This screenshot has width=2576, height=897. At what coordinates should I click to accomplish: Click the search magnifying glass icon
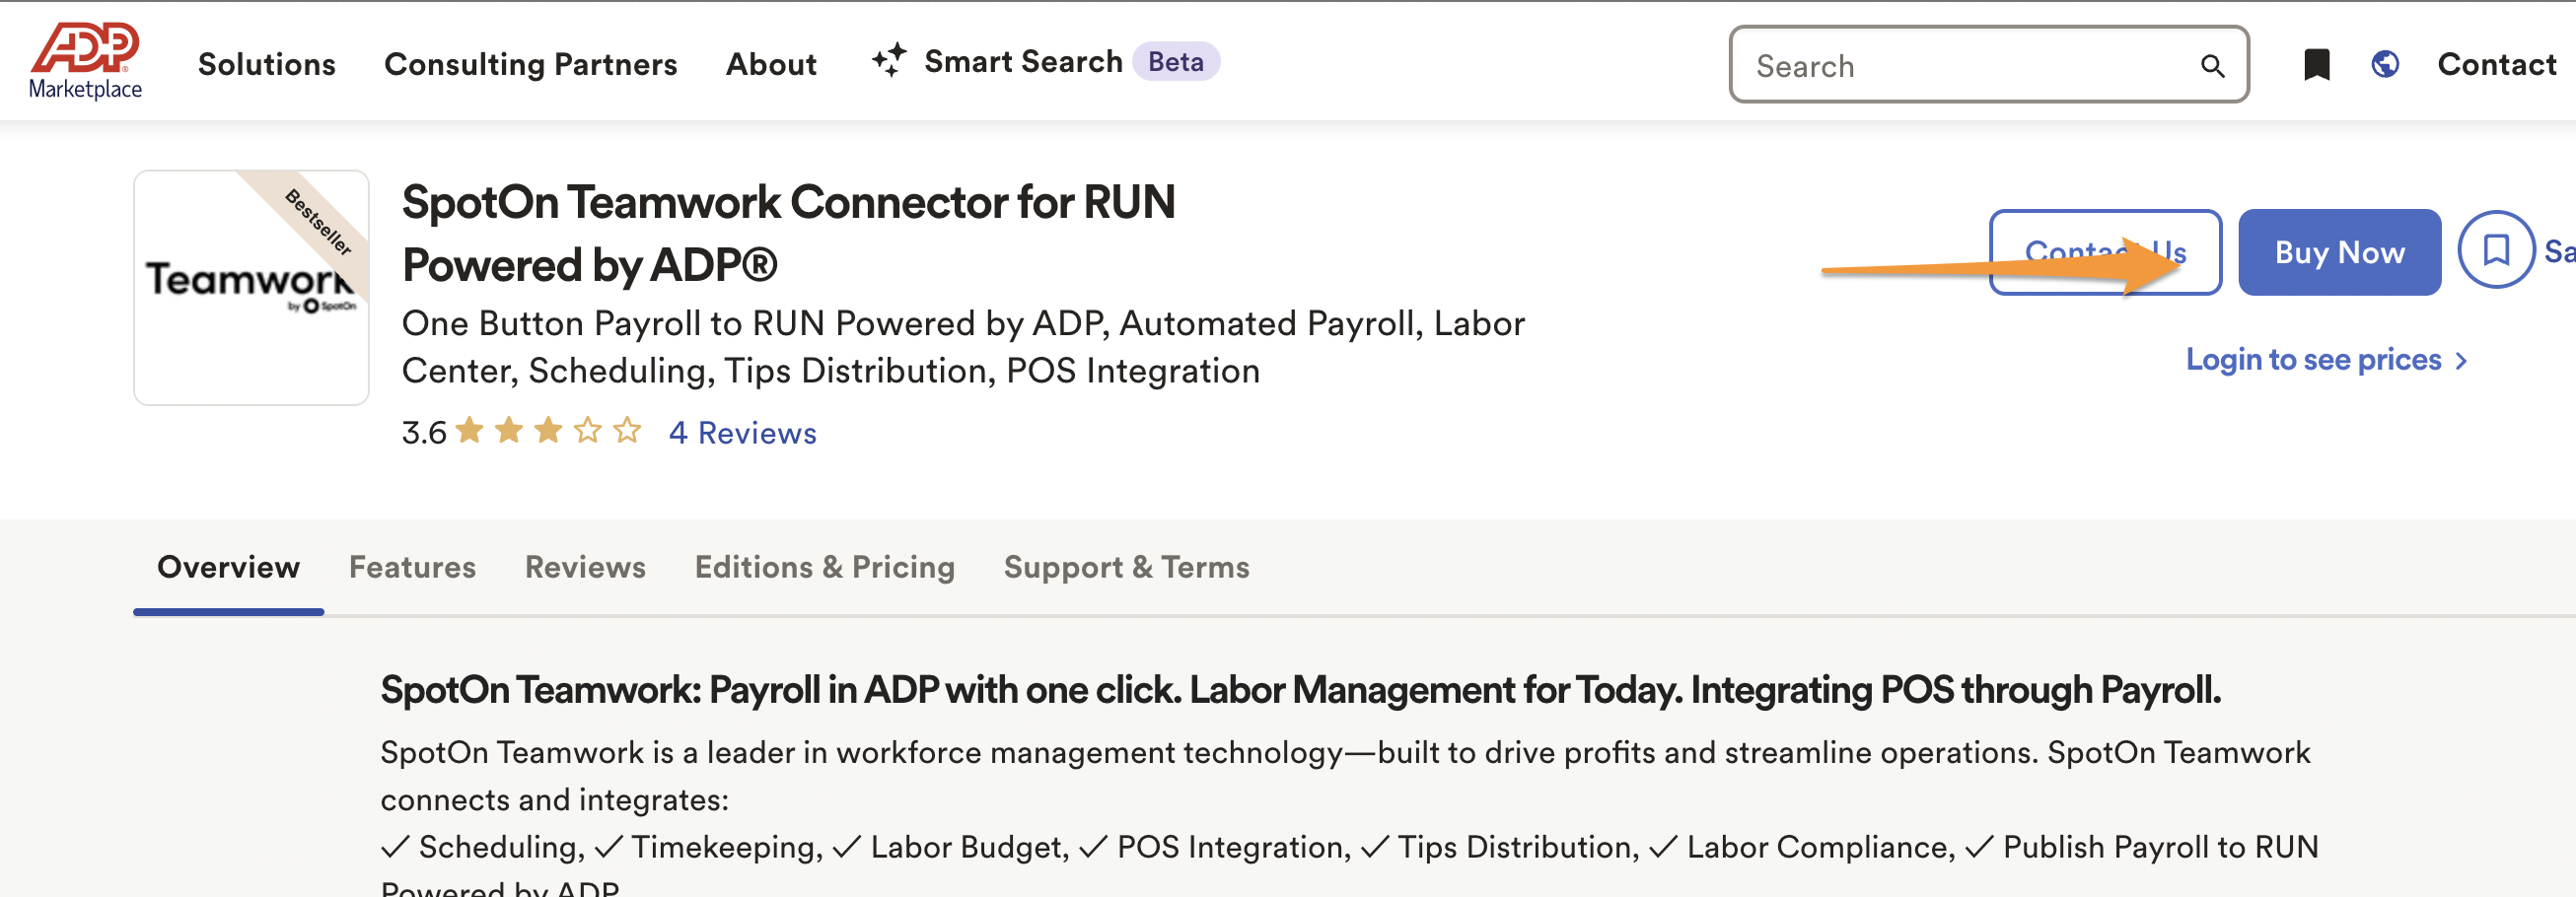click(x=2212, y=66)
